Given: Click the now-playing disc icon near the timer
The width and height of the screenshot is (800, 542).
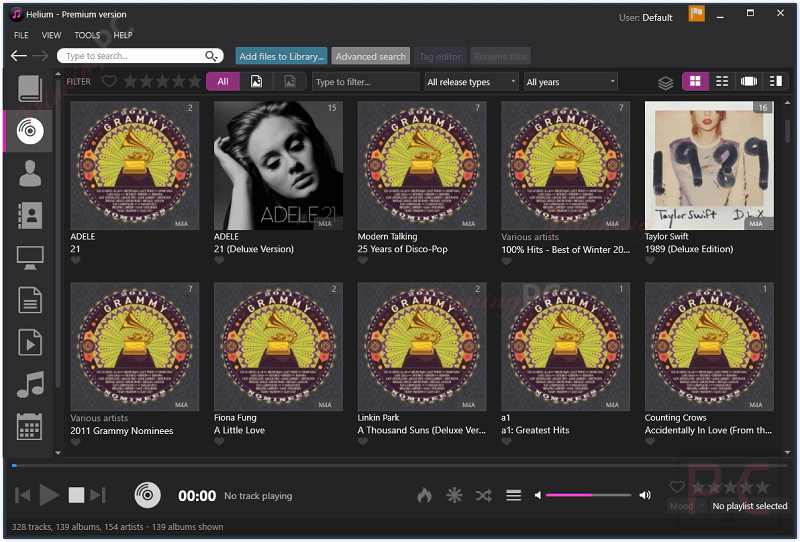Looking at the screenshot, I should tap(147, 495).
